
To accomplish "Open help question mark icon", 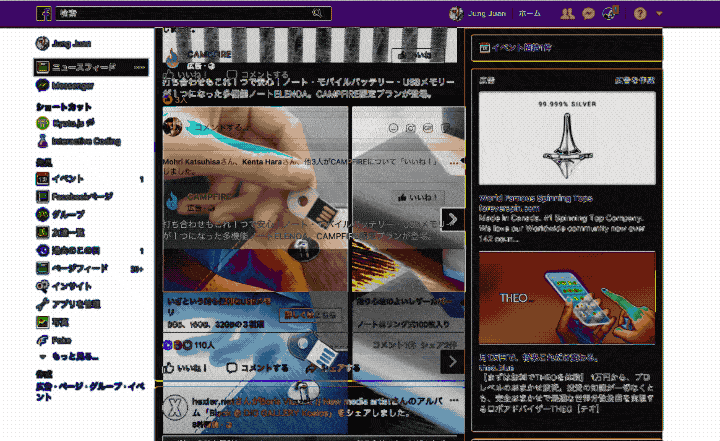I will pos(640,13).
